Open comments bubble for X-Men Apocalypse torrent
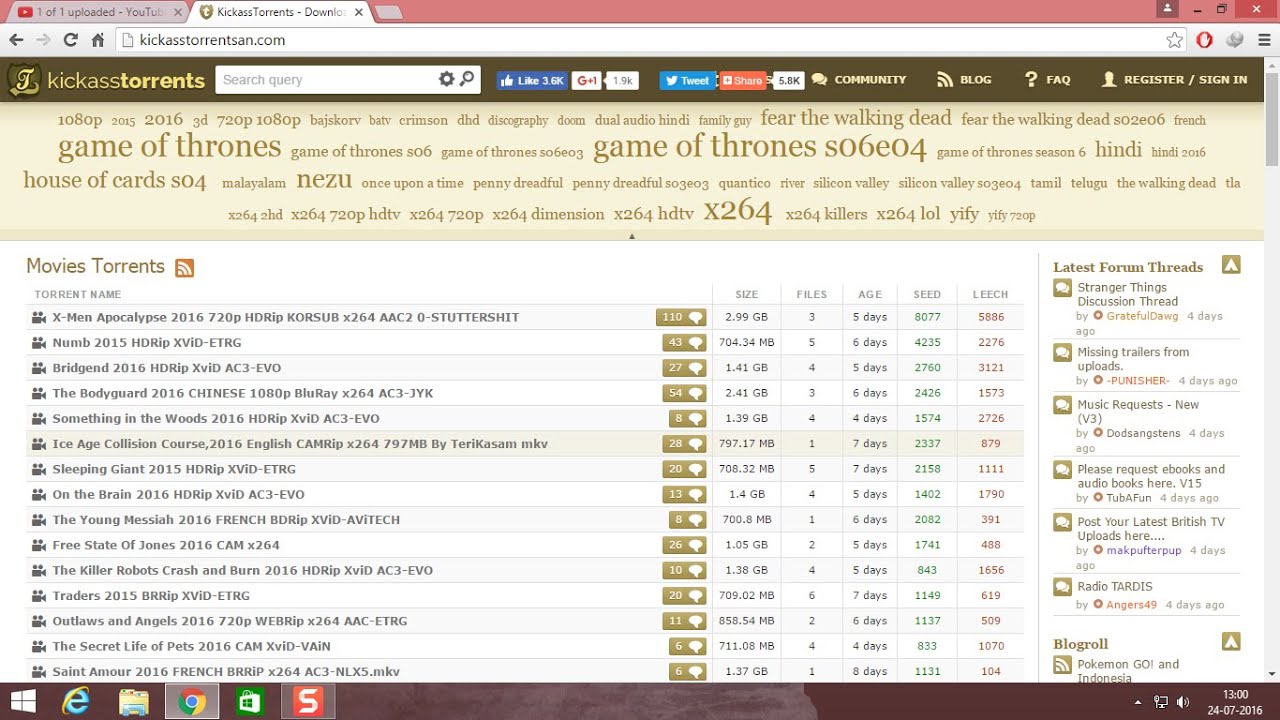 [x=681, y=317]
